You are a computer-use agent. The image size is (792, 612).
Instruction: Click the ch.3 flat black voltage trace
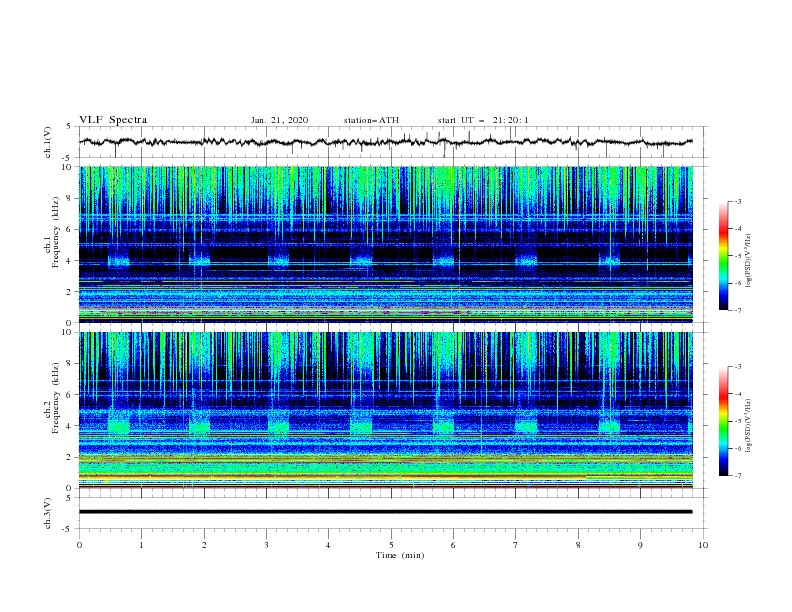click(x=385, y=512)
